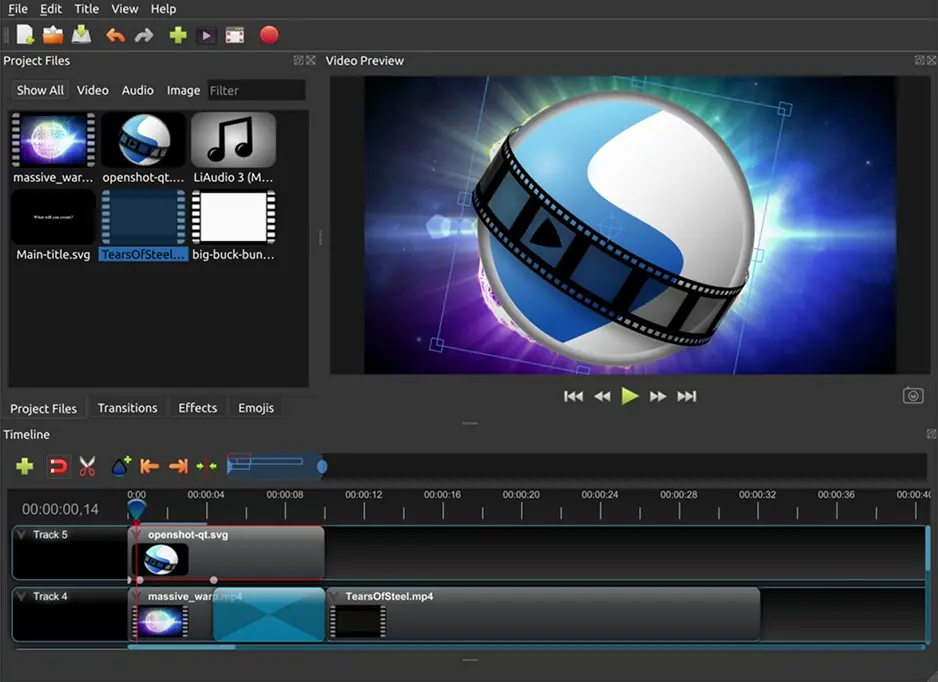Click the blue playhead marker on the ruler
Image resolution: width=938 pixels, height=682 pixels.
[136, 509]
